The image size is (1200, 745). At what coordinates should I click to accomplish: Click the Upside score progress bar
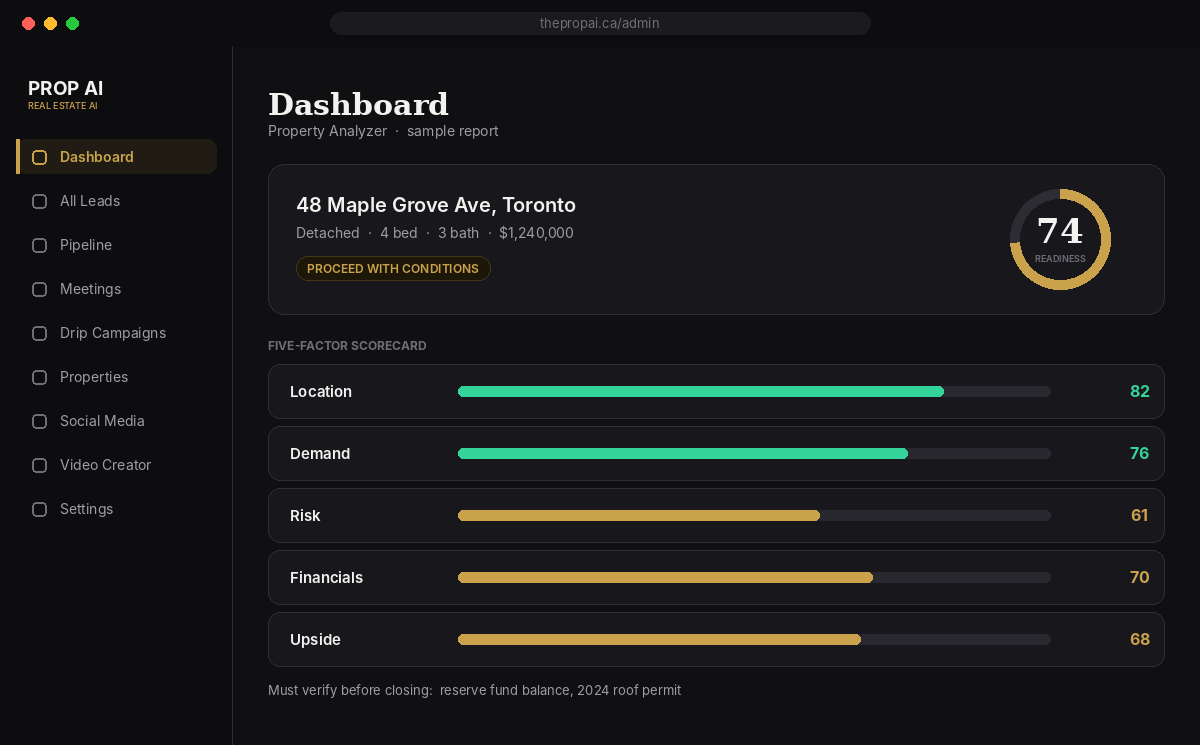754,639
